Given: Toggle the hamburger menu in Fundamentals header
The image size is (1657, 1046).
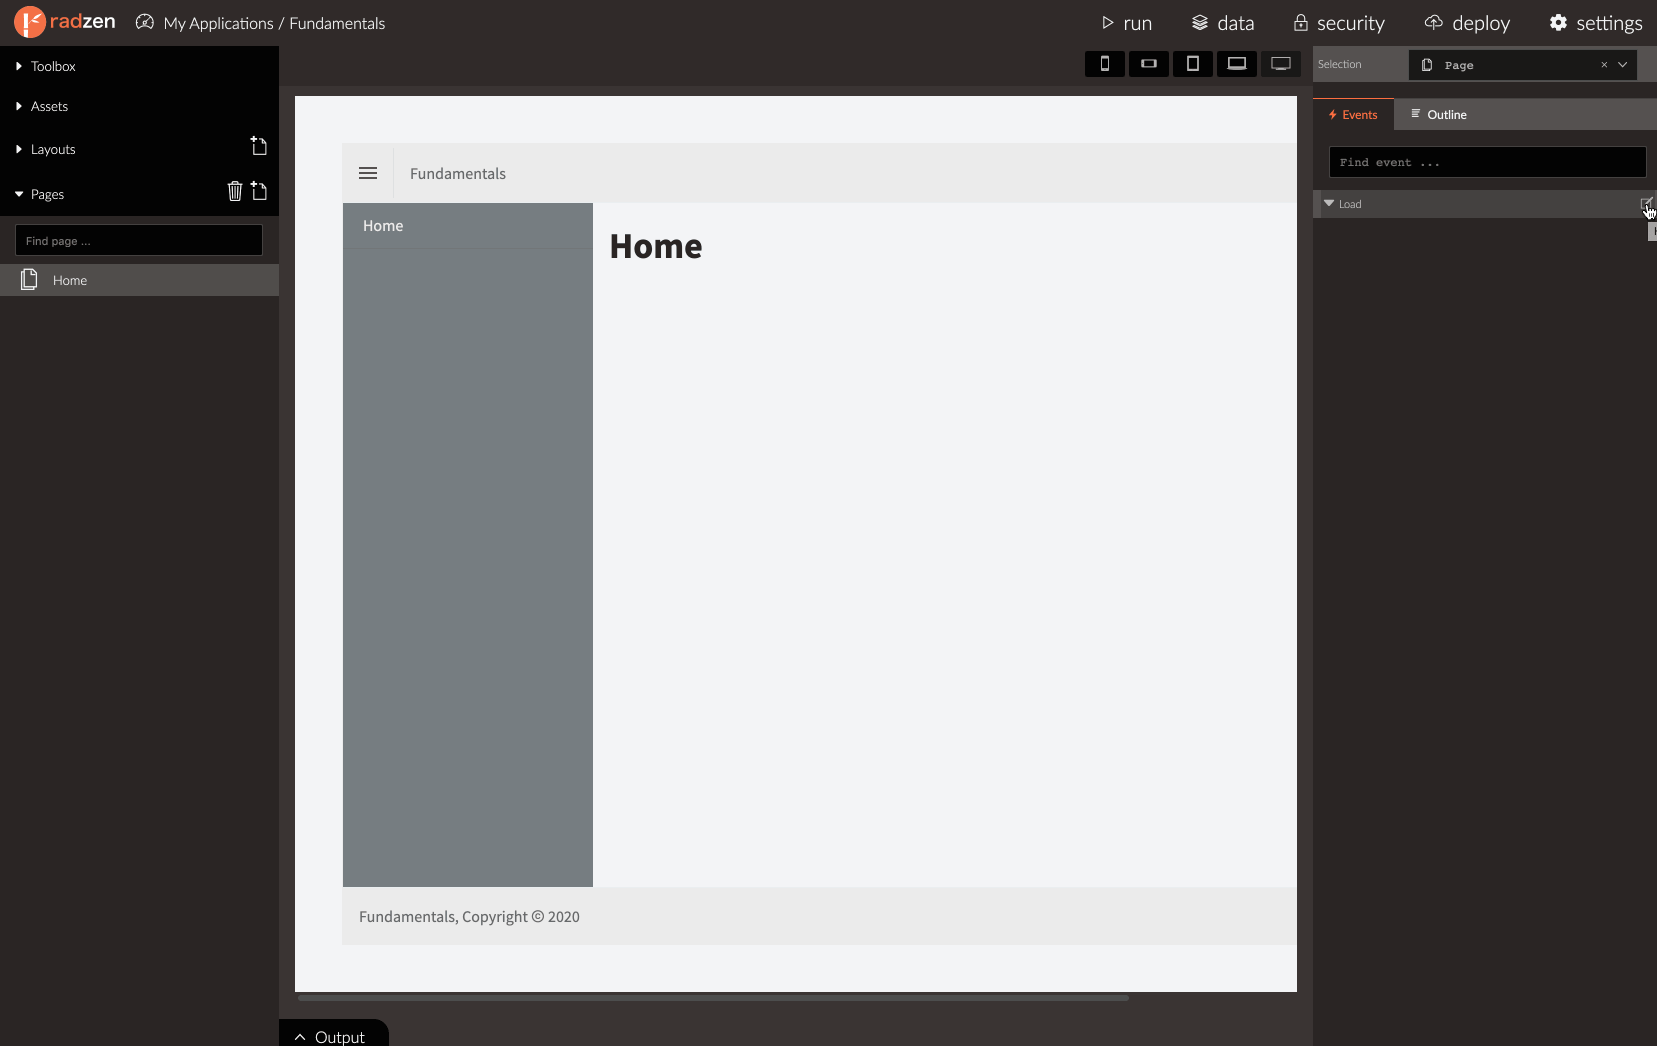Looking at the screenshot, I should click(x=368, y=173).
